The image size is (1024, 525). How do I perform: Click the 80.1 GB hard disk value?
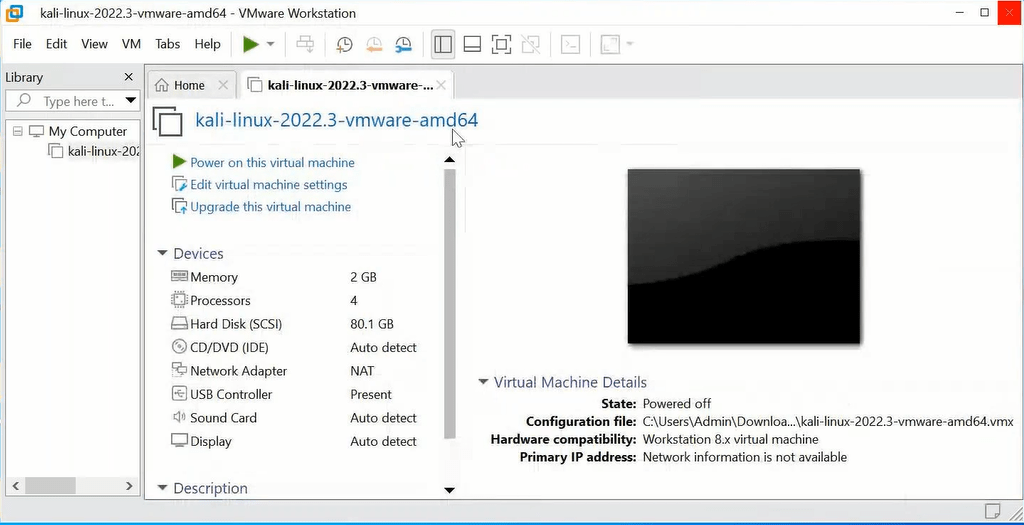372,324
